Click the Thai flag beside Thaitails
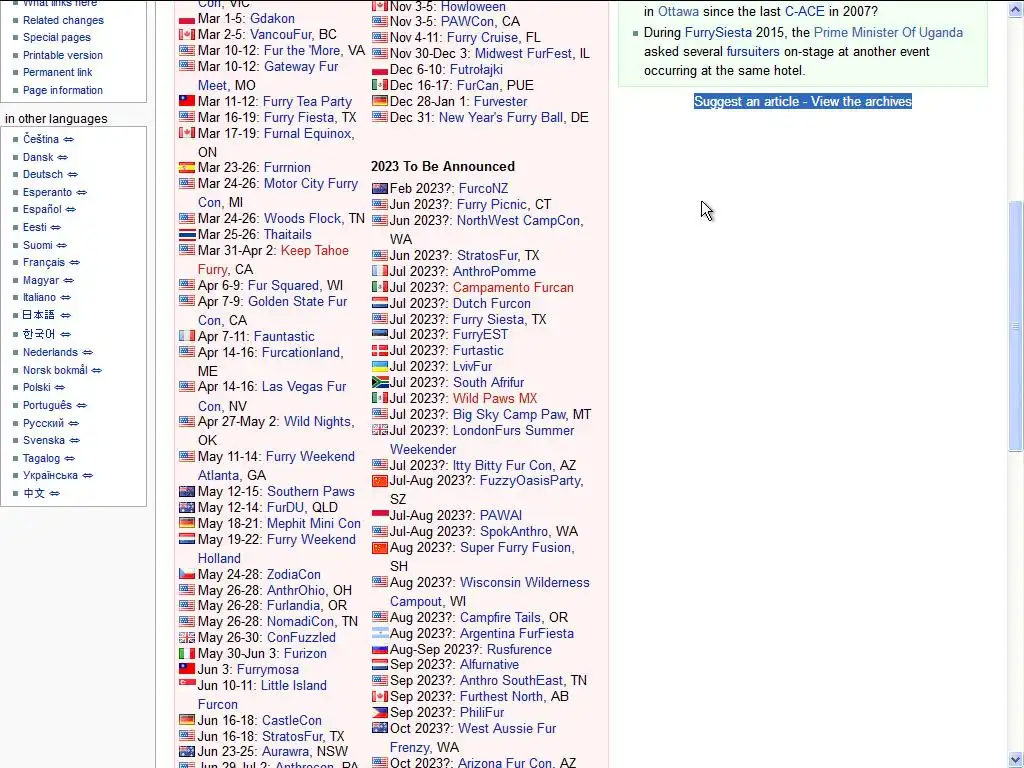This screenshot has height=768, width=1024. 187,234
